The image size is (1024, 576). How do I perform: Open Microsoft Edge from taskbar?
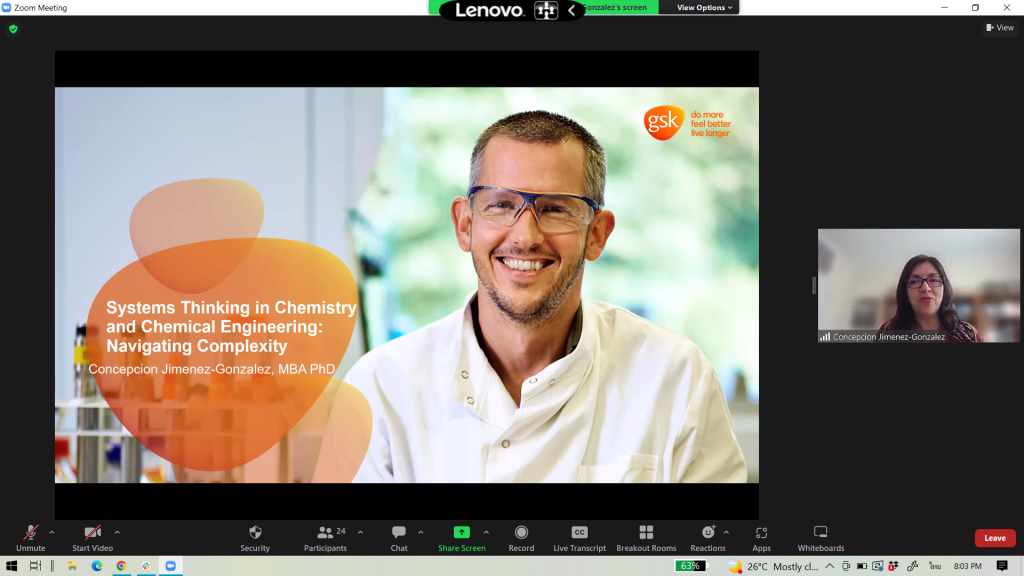(x=97, y=566)
